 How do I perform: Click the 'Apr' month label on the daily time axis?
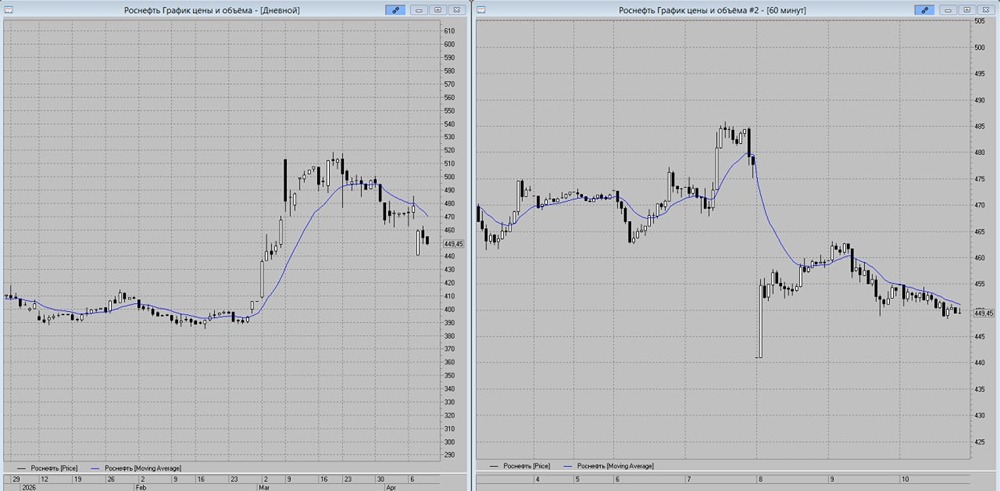point(392,487)
